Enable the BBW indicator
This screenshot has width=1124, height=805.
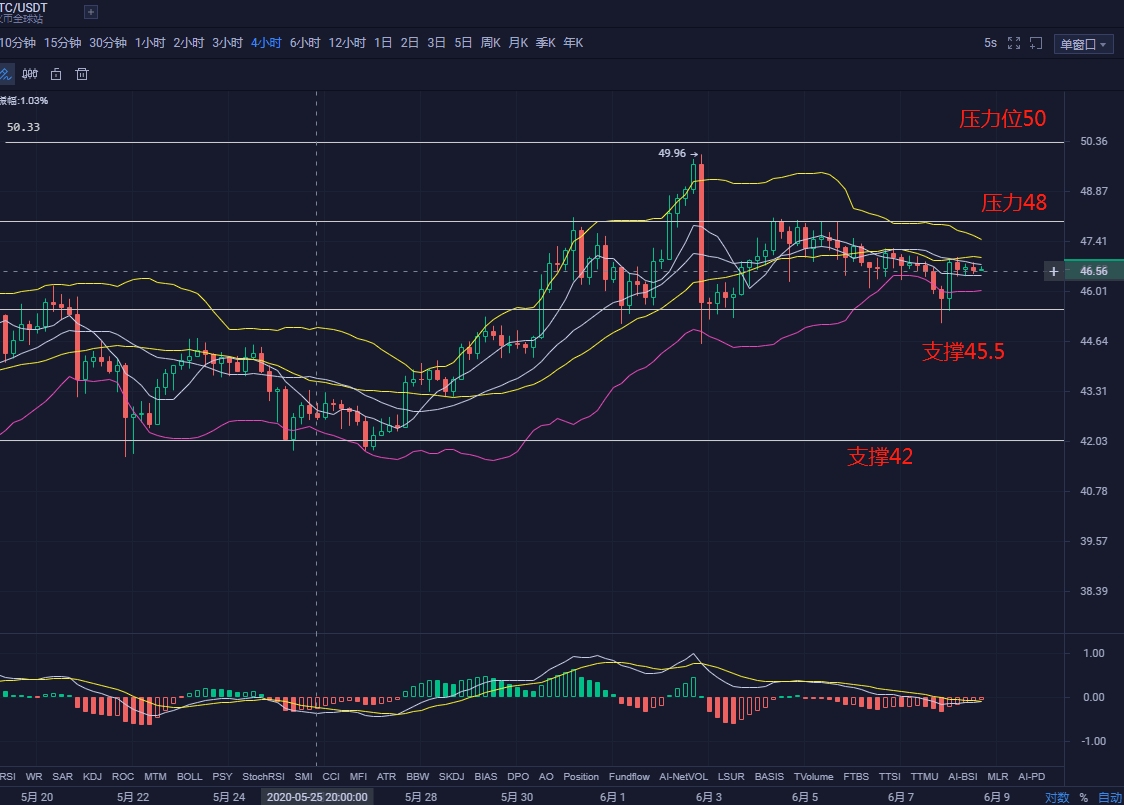(x=417, y=776)
